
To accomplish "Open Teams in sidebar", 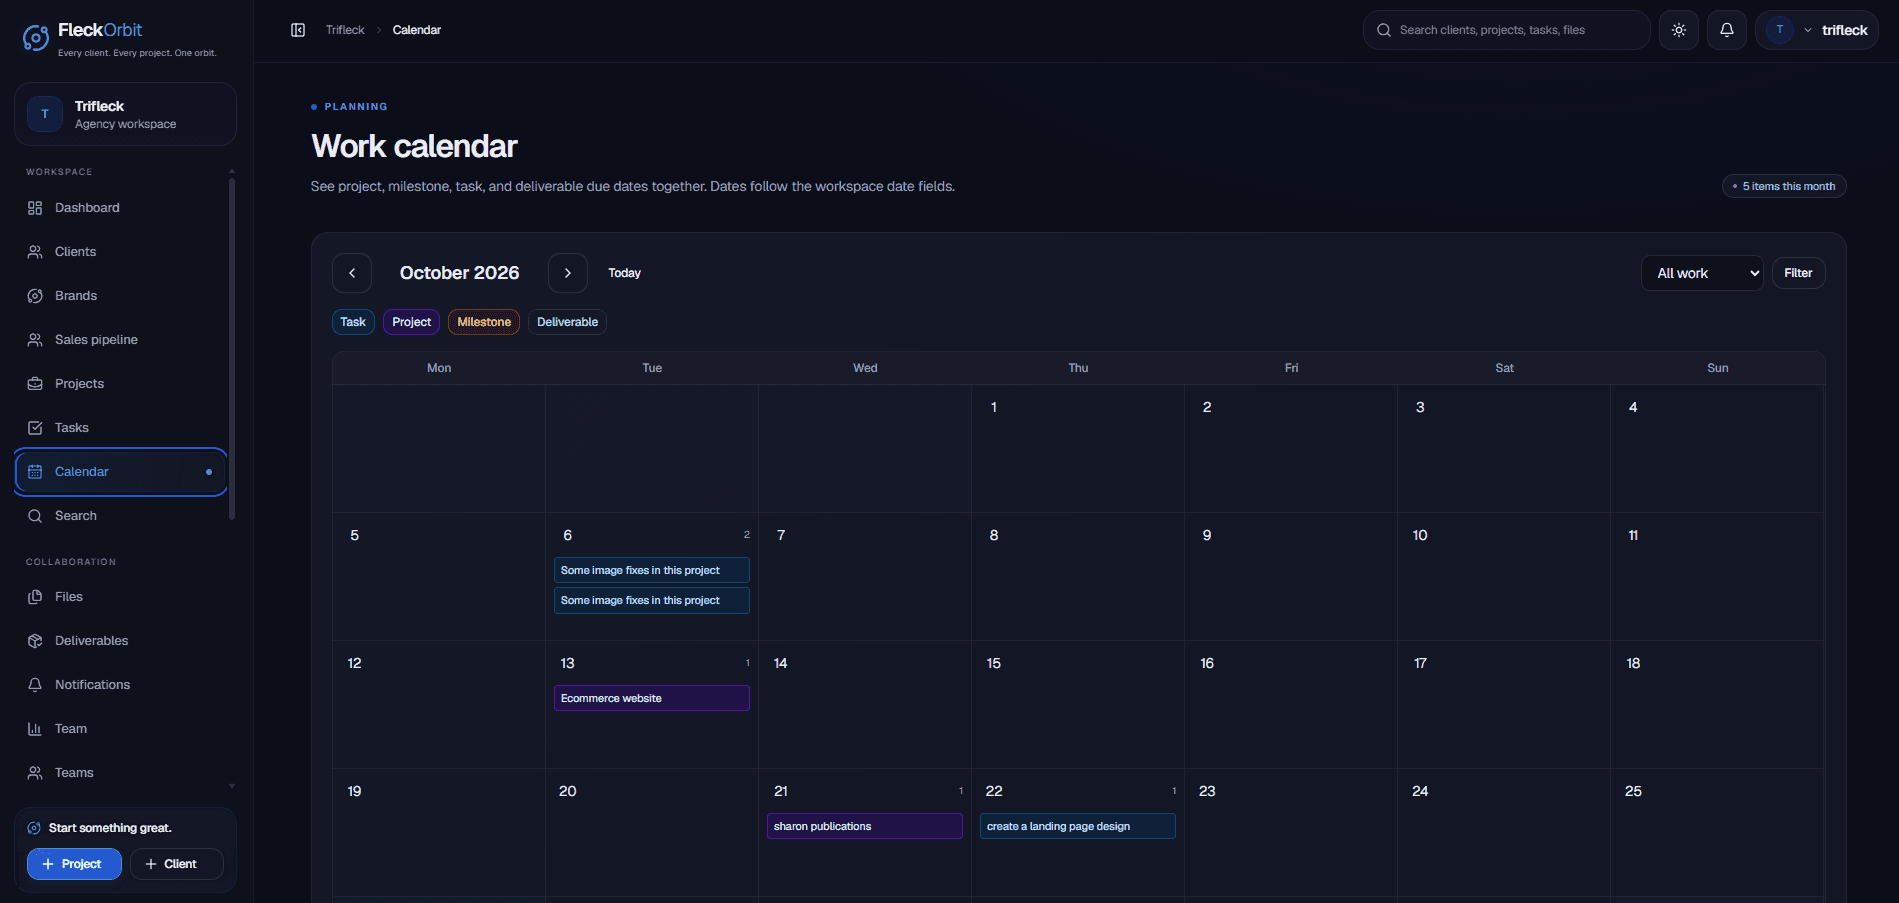I will coord(121,773).
